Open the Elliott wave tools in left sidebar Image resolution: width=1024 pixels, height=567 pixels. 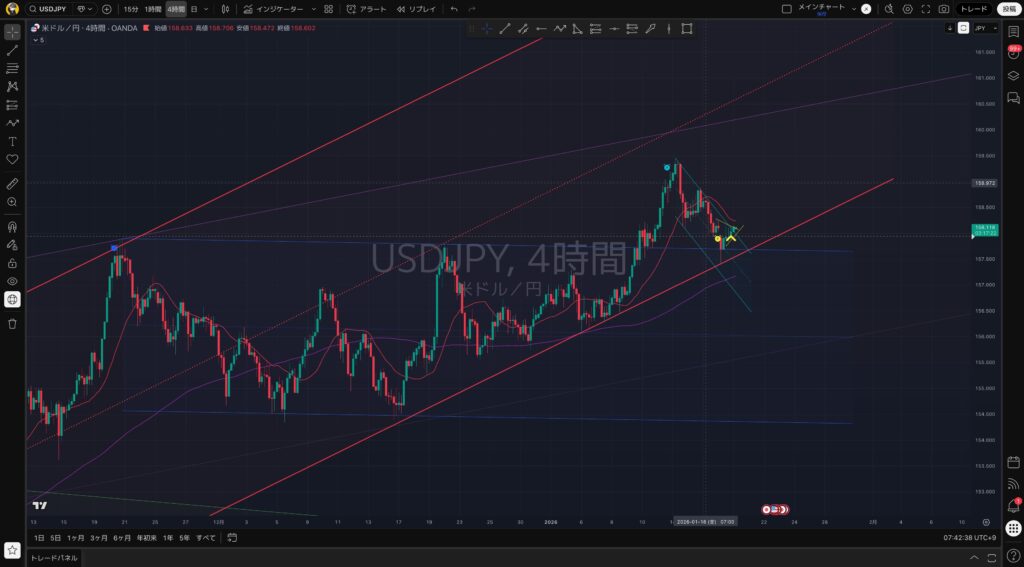coord(12,123)
